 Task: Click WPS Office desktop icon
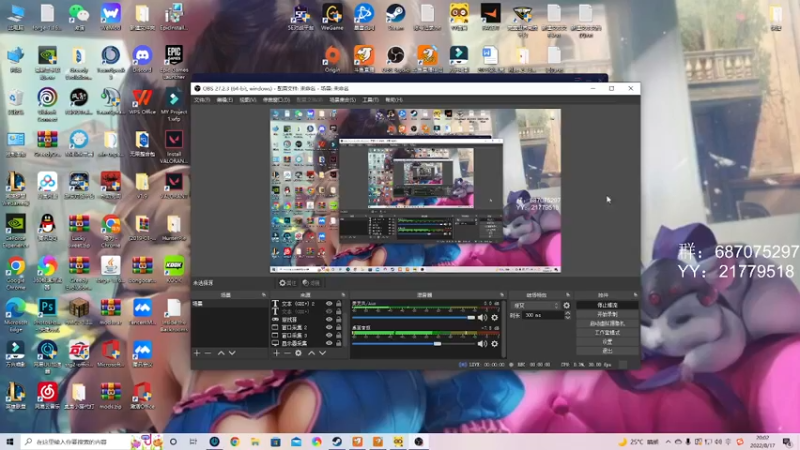click(142, 102)
